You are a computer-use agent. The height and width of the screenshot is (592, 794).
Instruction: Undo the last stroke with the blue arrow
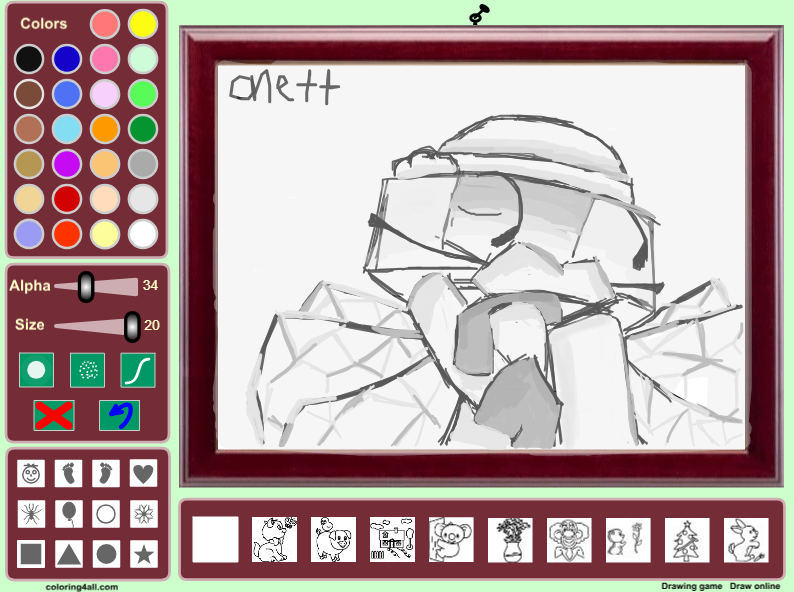click(x=120, y=415)
